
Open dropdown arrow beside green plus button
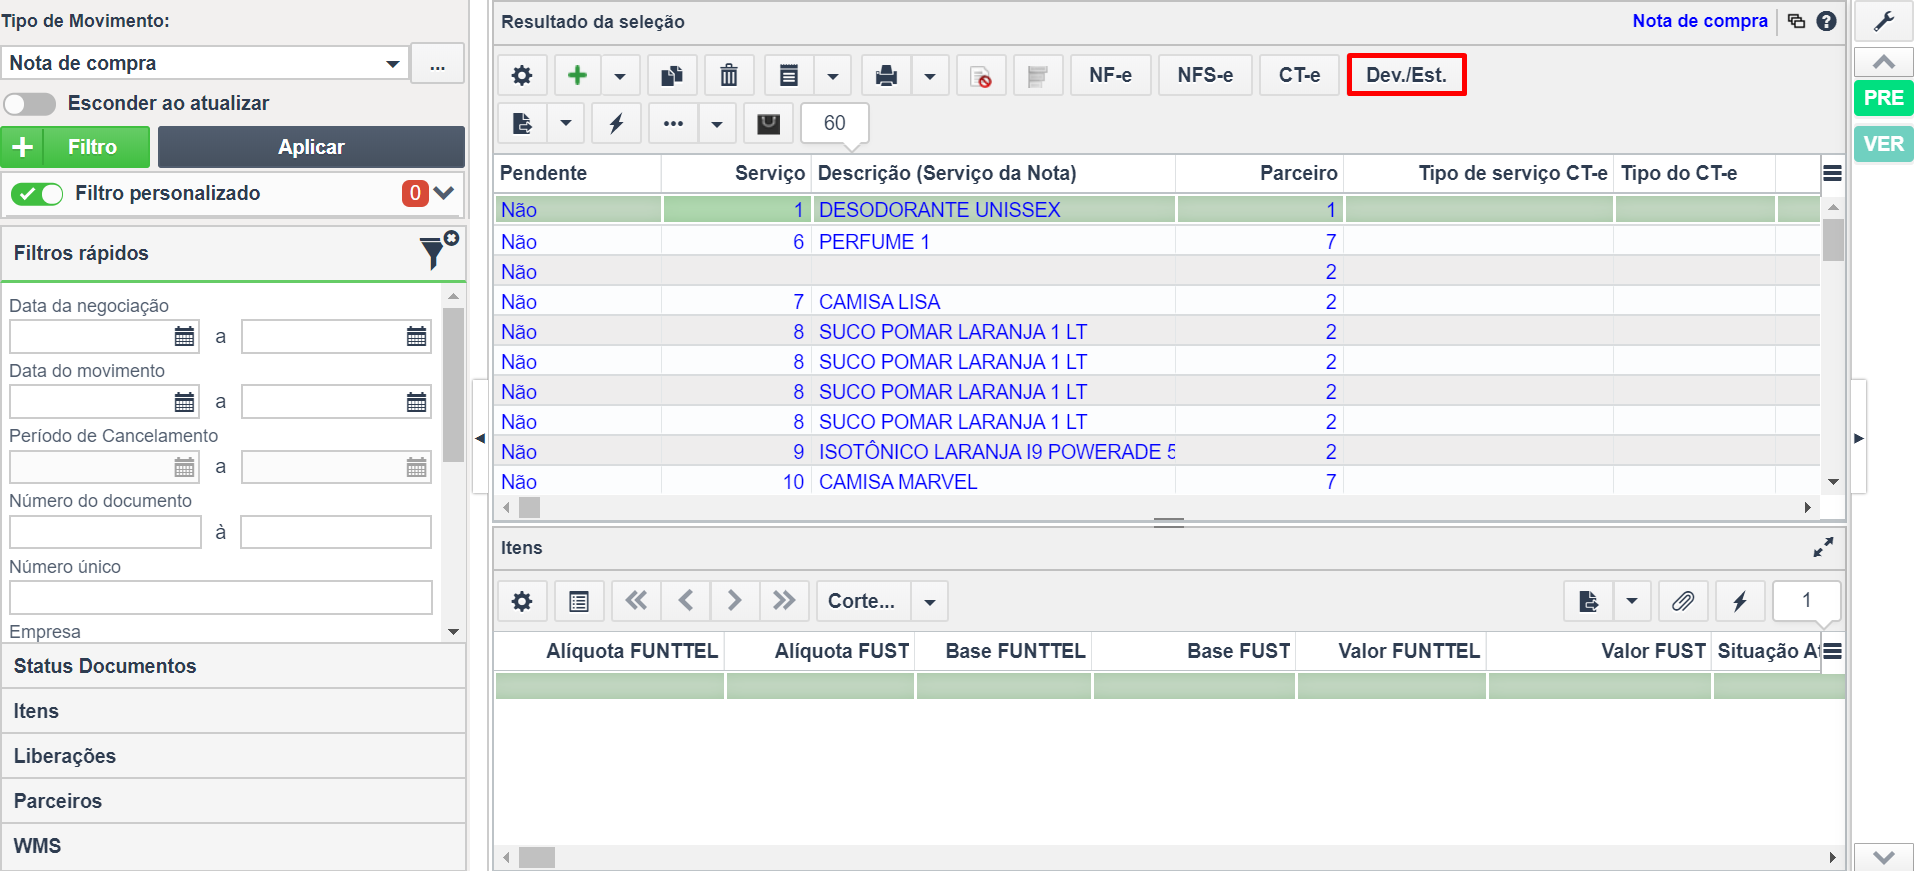tap(620, 75)
